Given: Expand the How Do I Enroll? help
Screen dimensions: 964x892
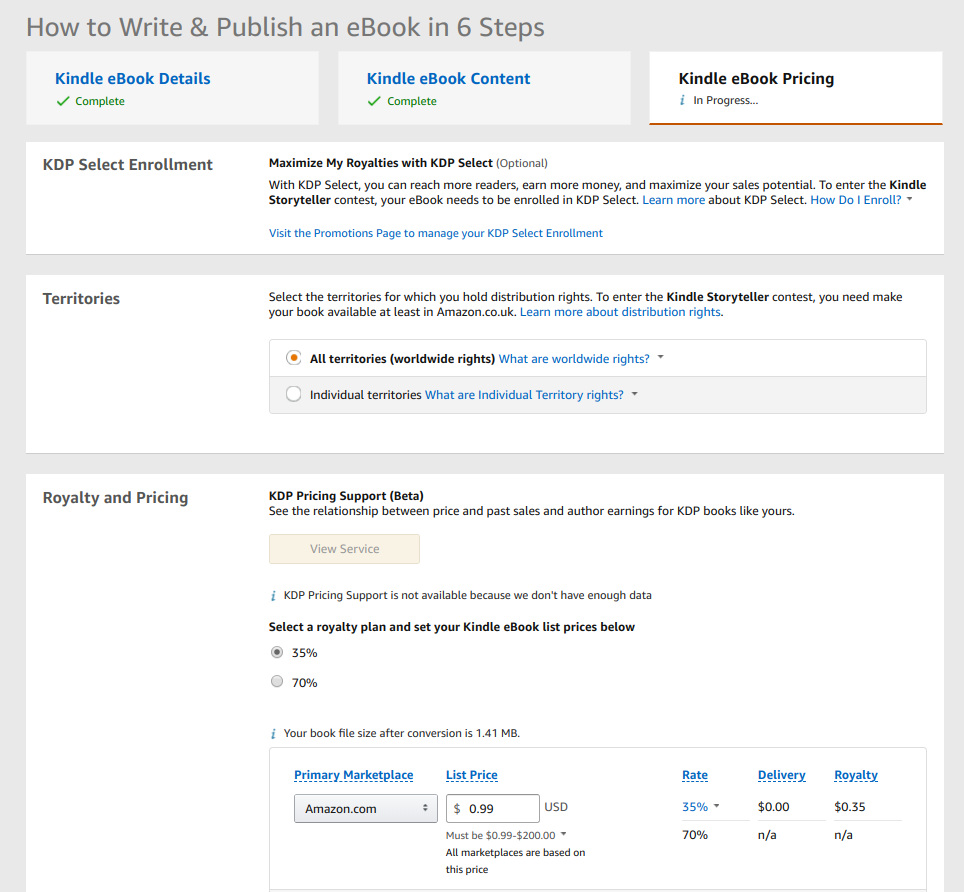Looking at the screenshot, I should pos(861,200).
